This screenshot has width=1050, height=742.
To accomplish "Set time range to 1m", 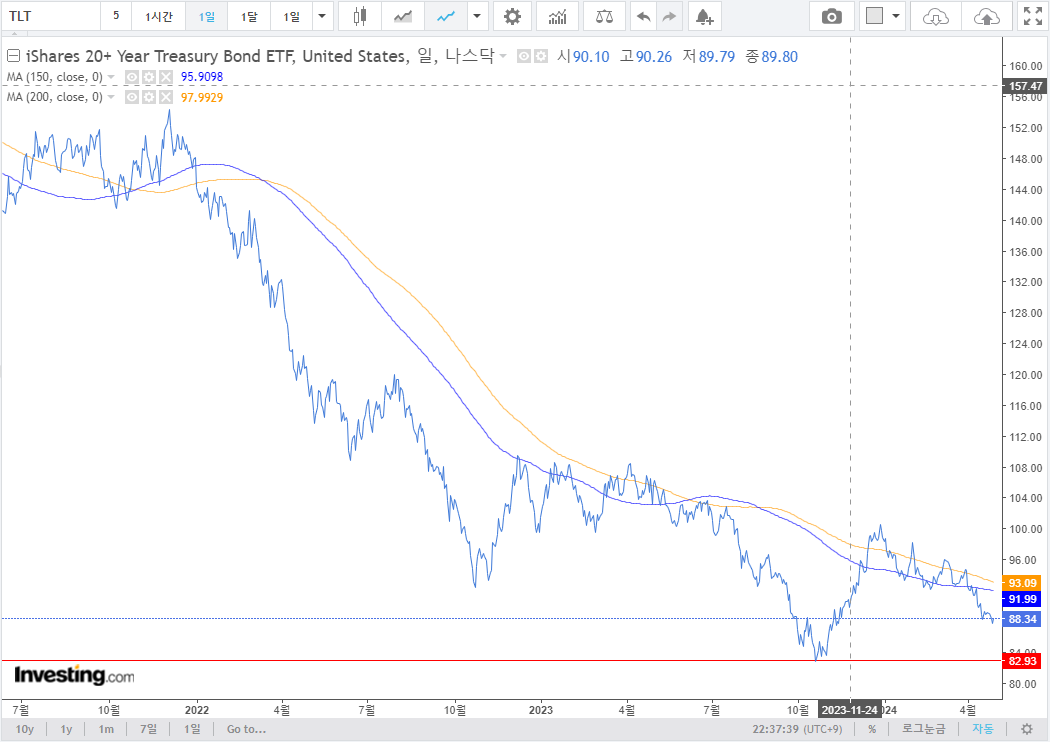I will [x=106, y=729].
